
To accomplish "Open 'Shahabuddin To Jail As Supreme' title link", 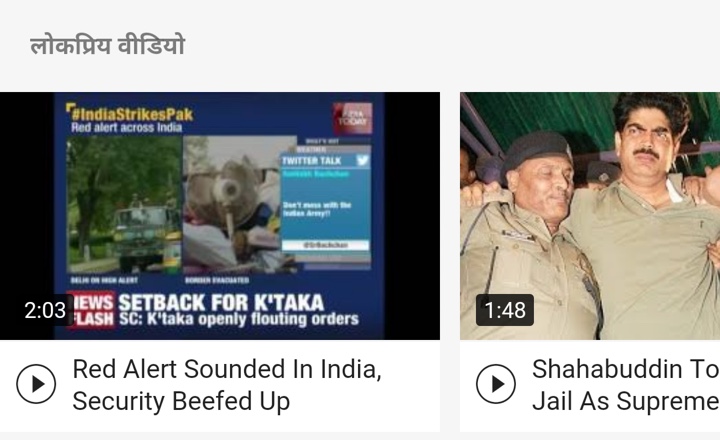I will tap(626, 385).
